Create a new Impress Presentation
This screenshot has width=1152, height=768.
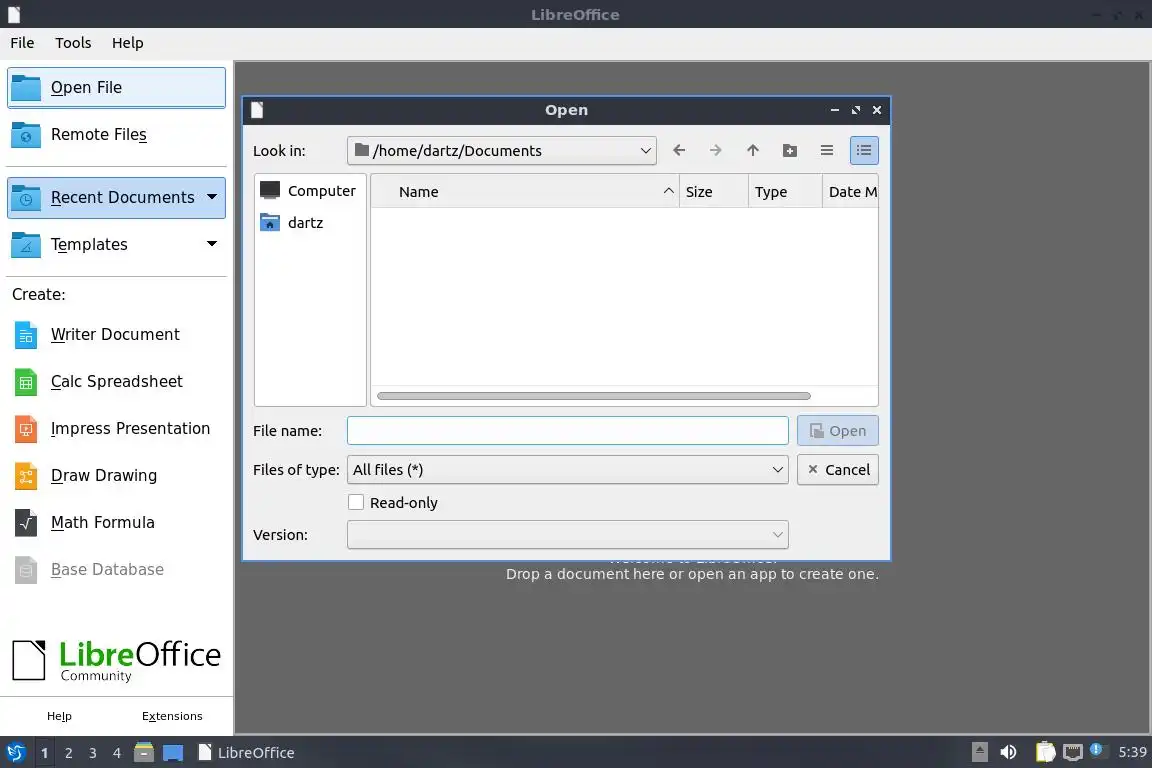[x=116, y=428]
